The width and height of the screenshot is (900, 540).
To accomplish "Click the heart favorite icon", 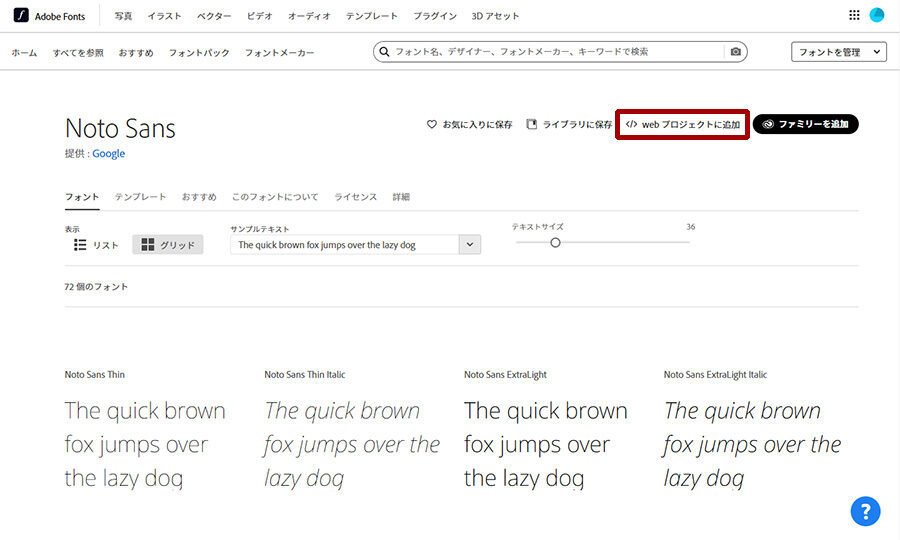I will (x=432, y=124).
